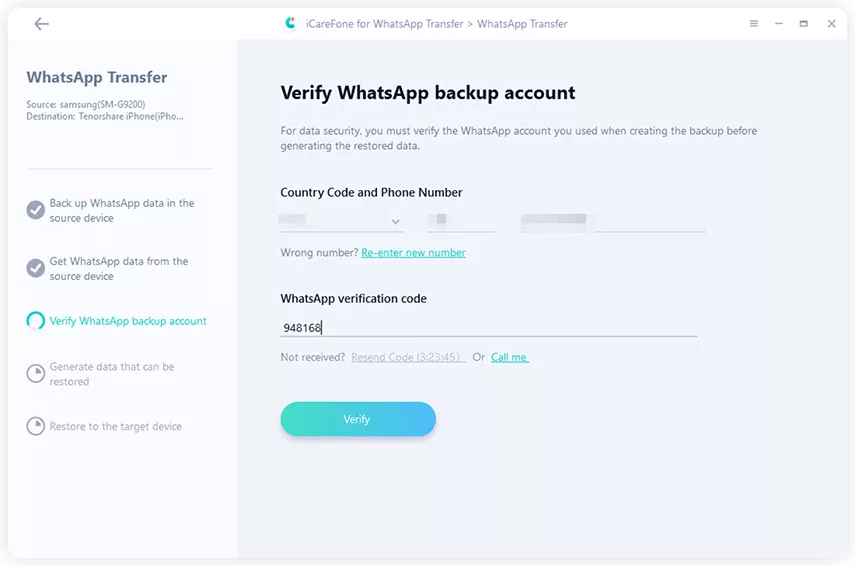Maximize the iCareFone window
The image size is (855, 566).
[x=804, y=24]
